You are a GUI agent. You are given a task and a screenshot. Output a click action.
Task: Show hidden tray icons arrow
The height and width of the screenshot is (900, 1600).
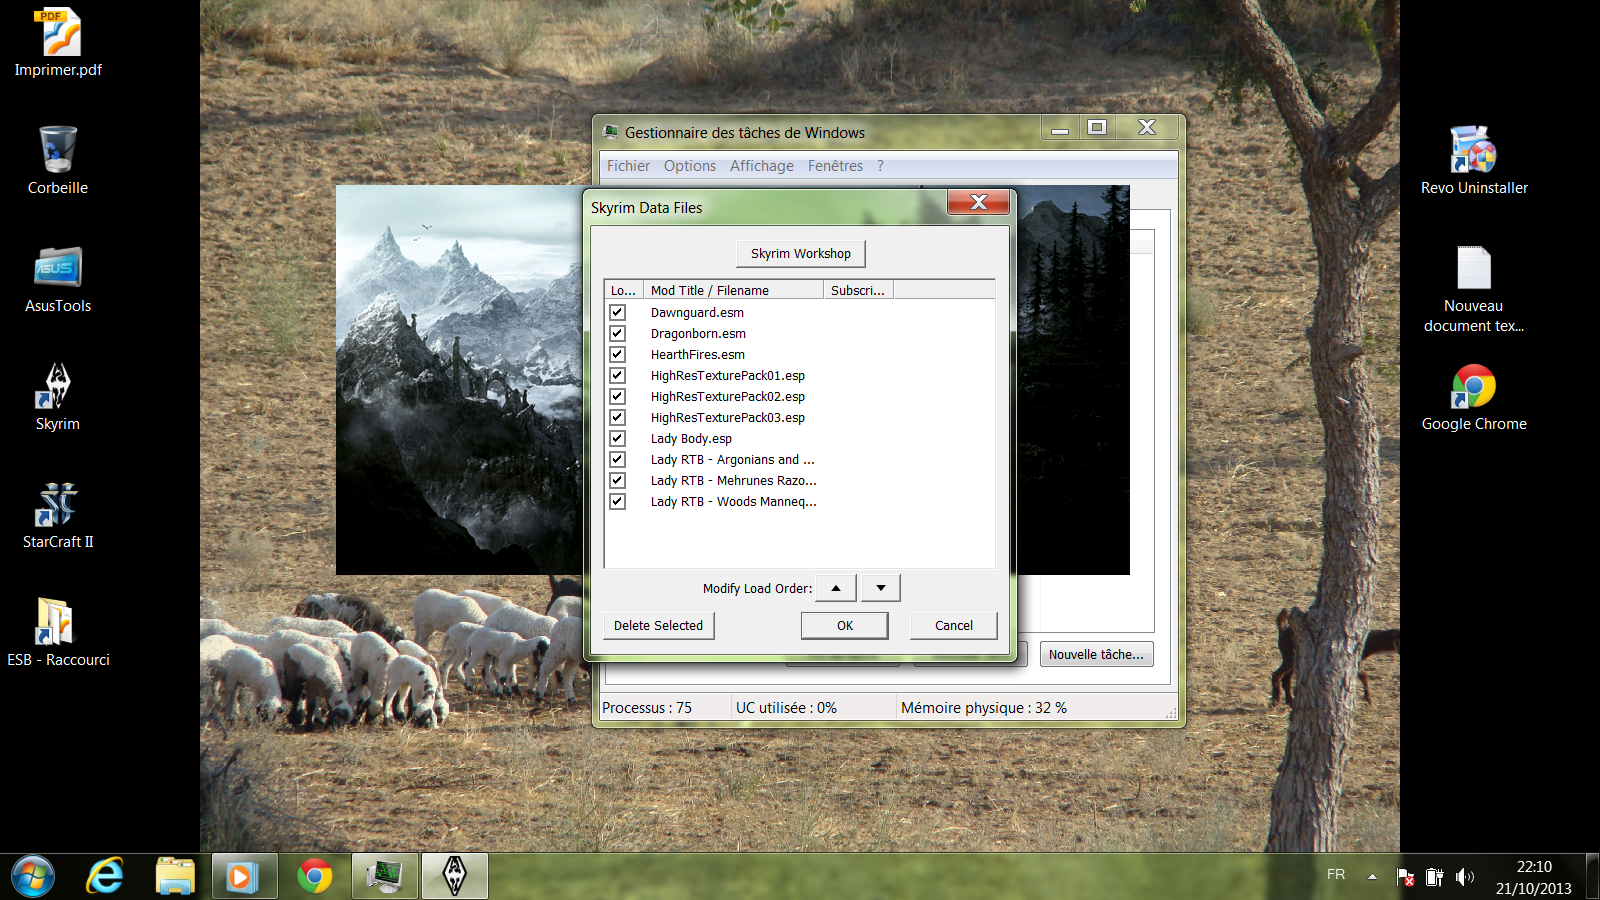click(x=1372, y=877)
